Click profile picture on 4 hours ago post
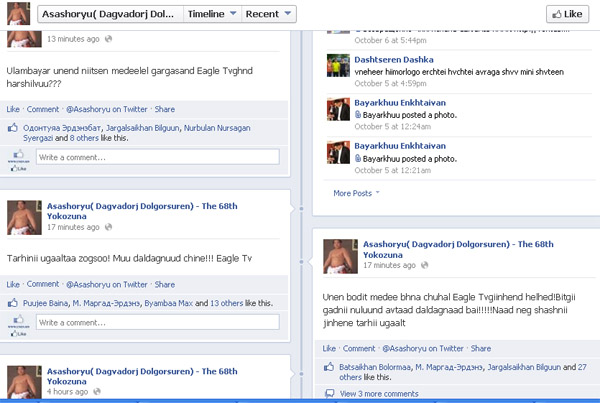The height and width of the screenshot is (403, 600). point(24,382)
